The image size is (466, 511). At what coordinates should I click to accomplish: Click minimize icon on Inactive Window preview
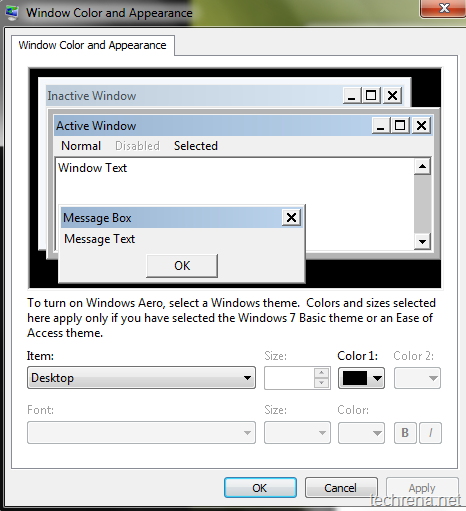click(x=352, y=96)
